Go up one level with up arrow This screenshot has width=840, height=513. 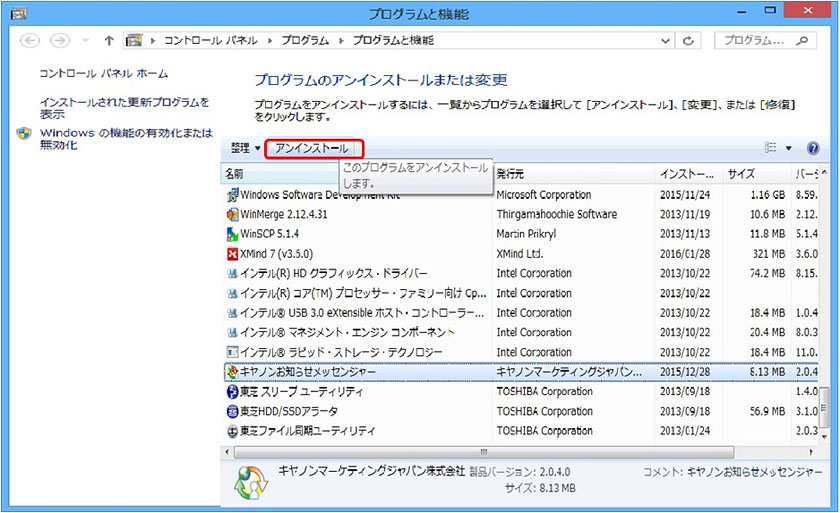pyautogui.click(x=109, y=41)
